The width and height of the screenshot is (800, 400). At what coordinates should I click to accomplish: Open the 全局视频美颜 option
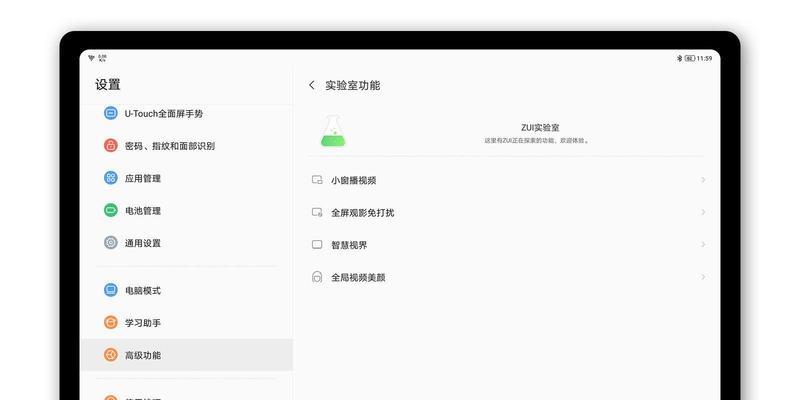tap(508, 277)
